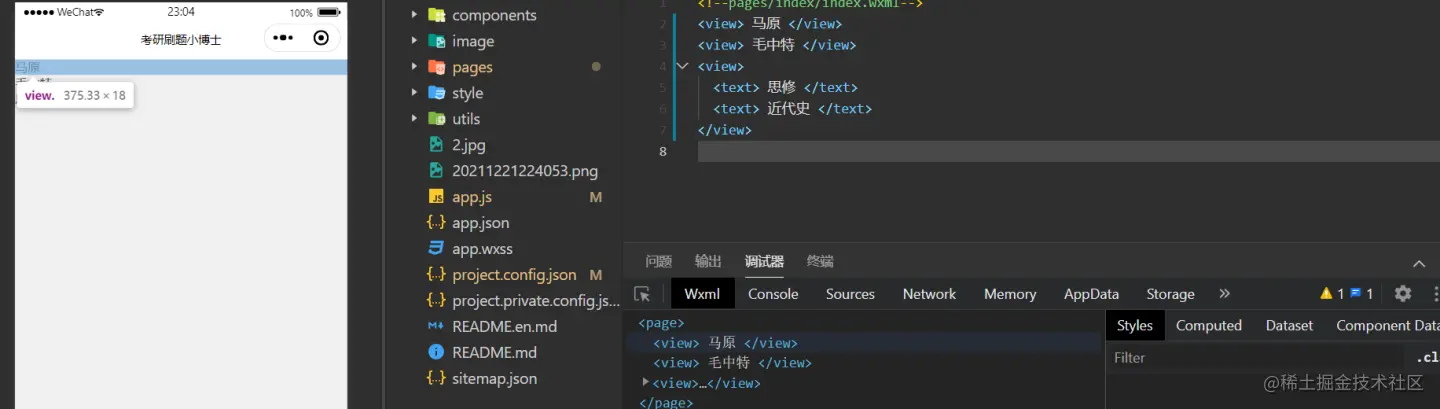Open the Storage debugger tab
This screenshot has width=1440, height=409.
pyautogui.click(x=1170, y=294)
